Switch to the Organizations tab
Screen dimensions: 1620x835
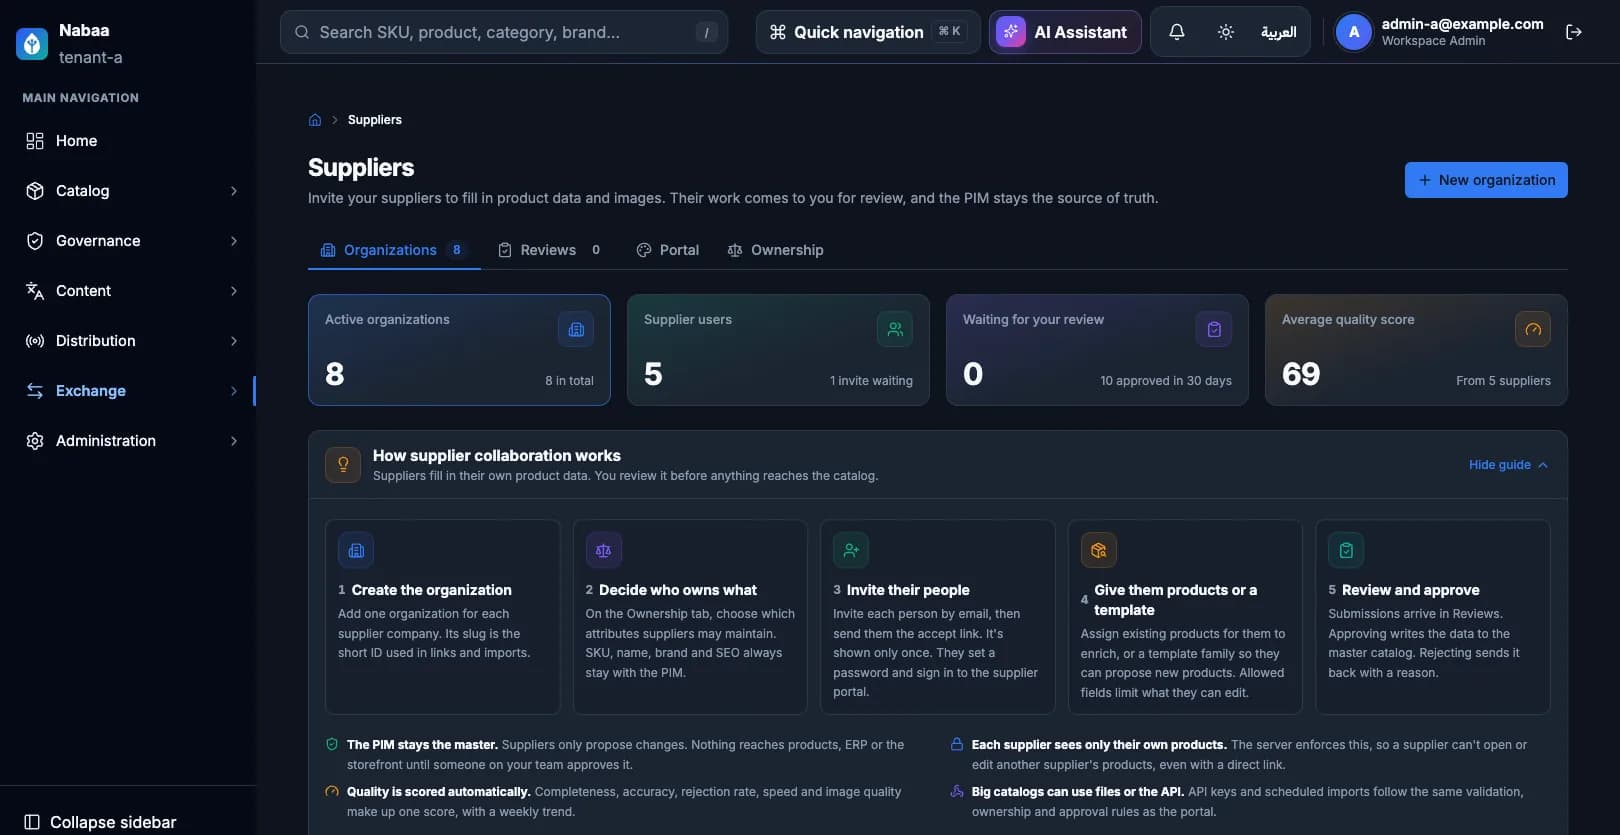point(394,250)
